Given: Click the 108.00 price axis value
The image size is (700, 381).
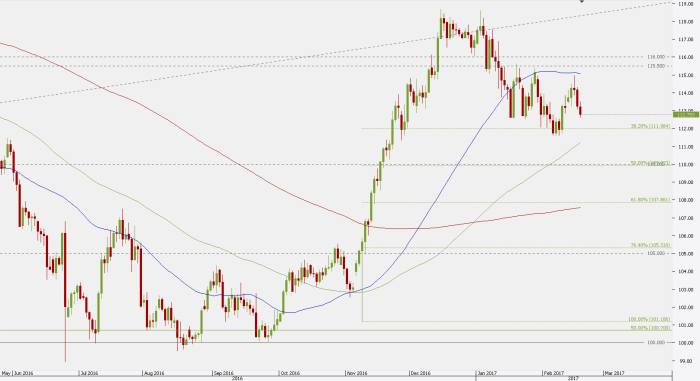Looking at the screenshot, I should click(x=686, y=200).
